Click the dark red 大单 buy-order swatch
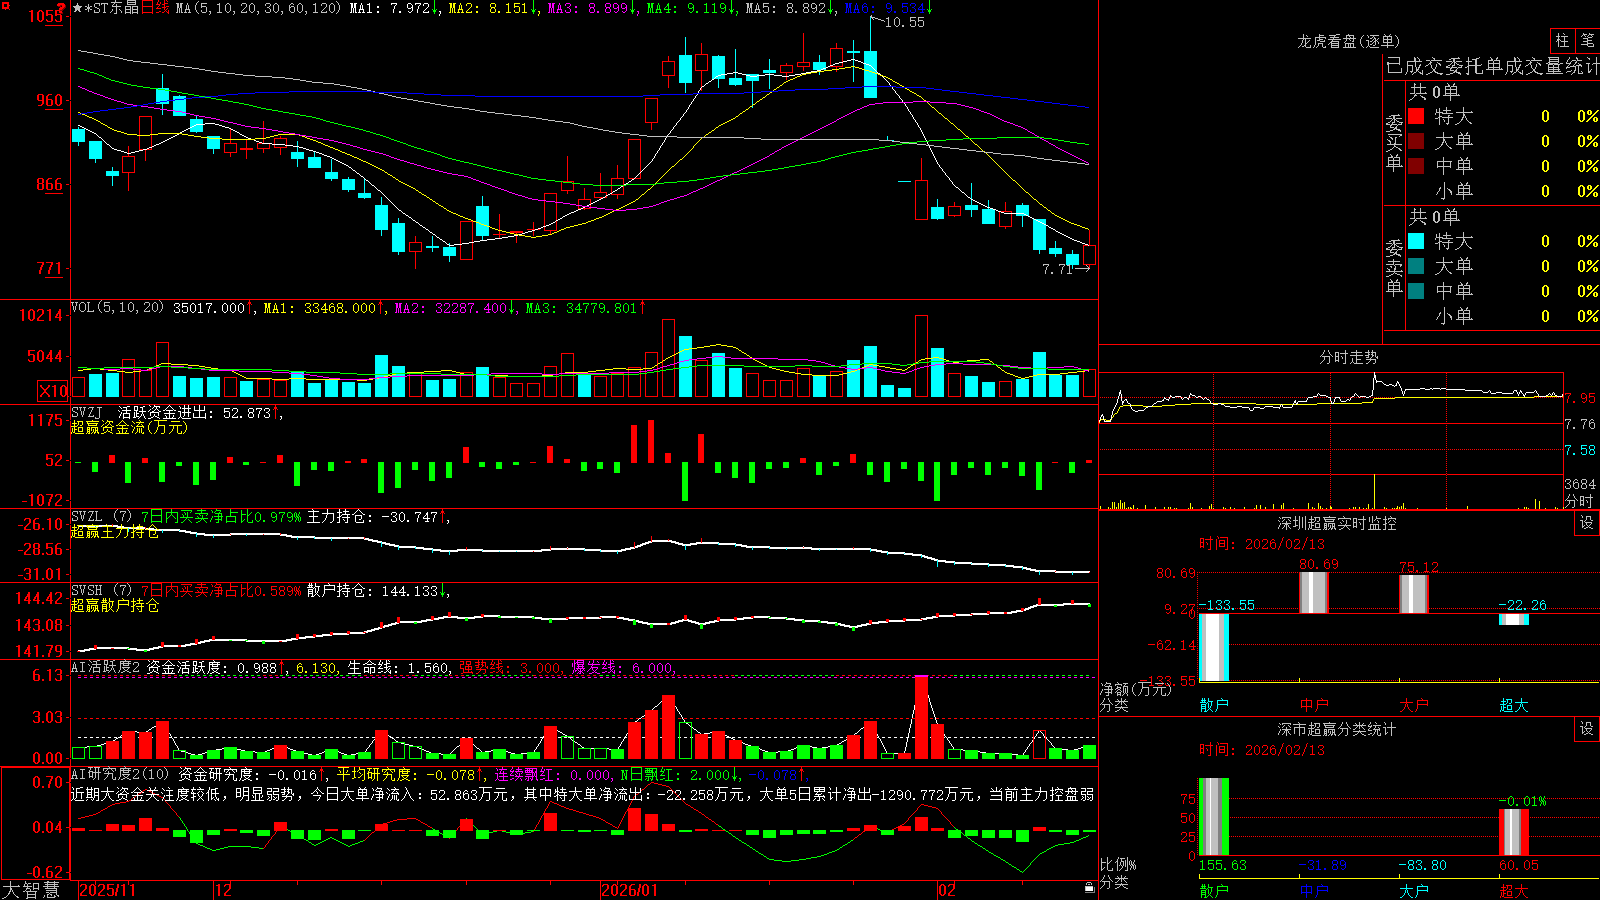 point(1416,141)
